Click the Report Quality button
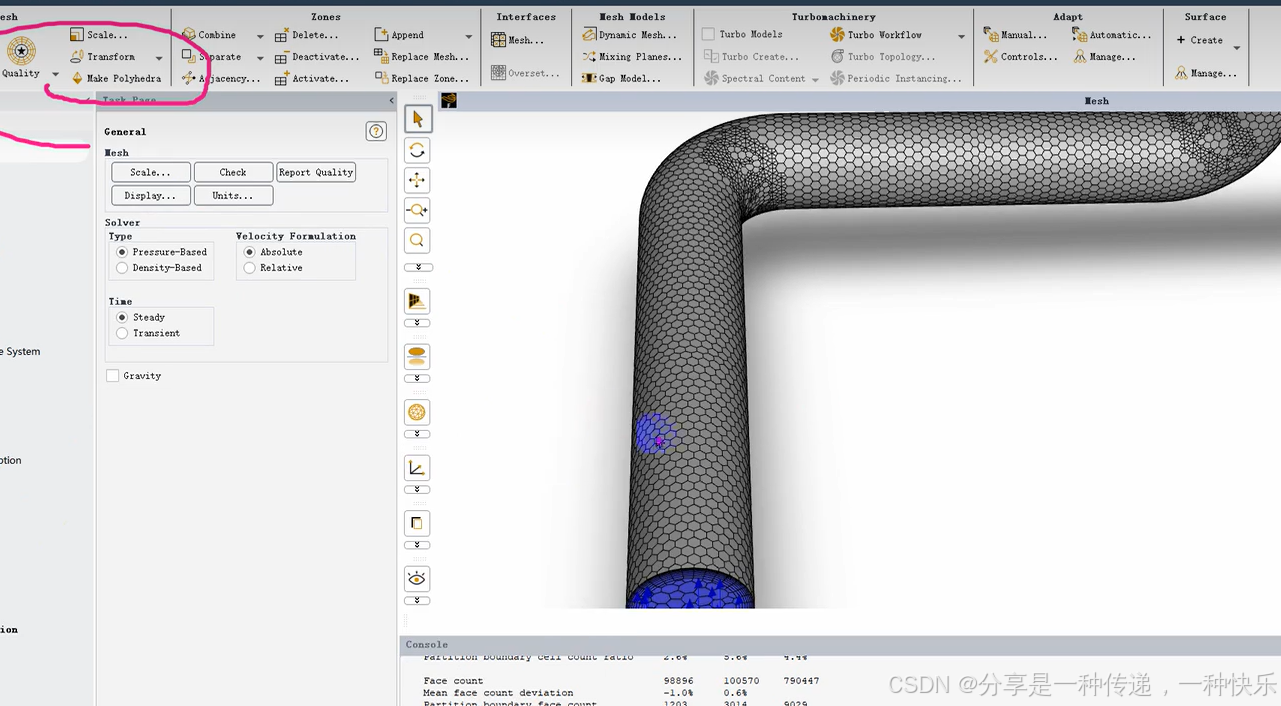The image size is (1281, 706). click(x=316, y=172)
